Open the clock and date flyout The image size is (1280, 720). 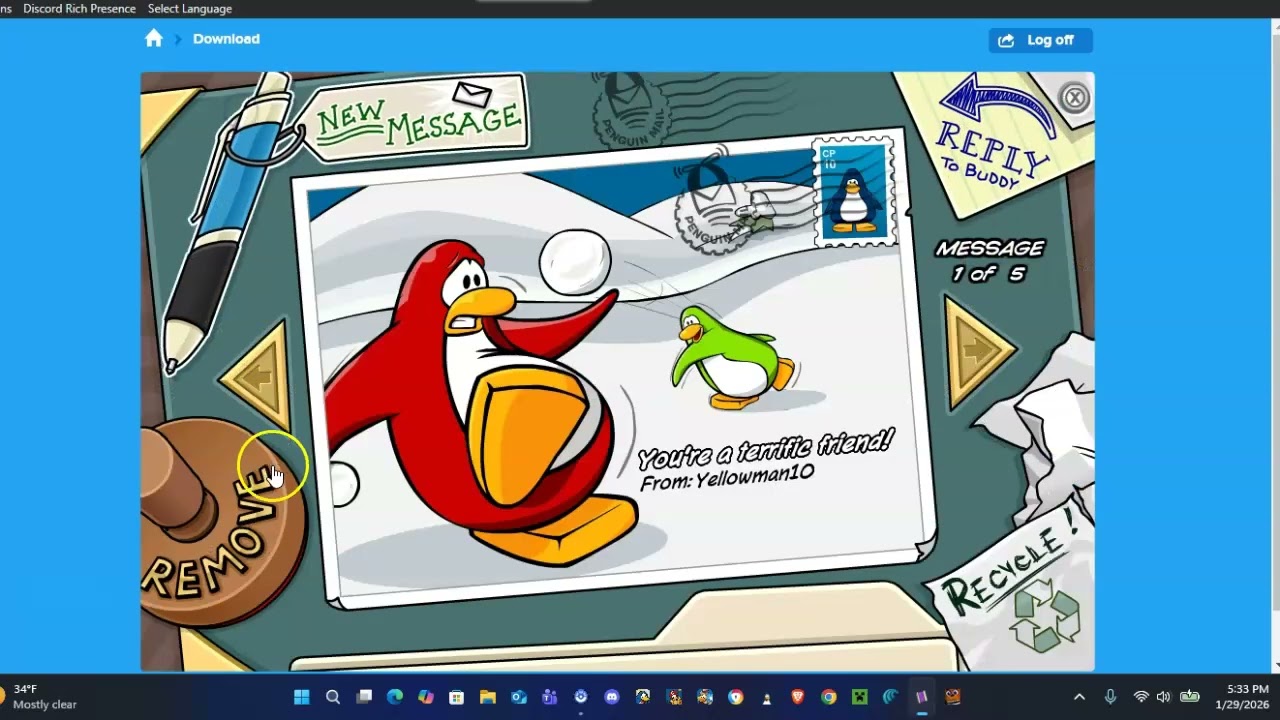(x=1242, y=697)
